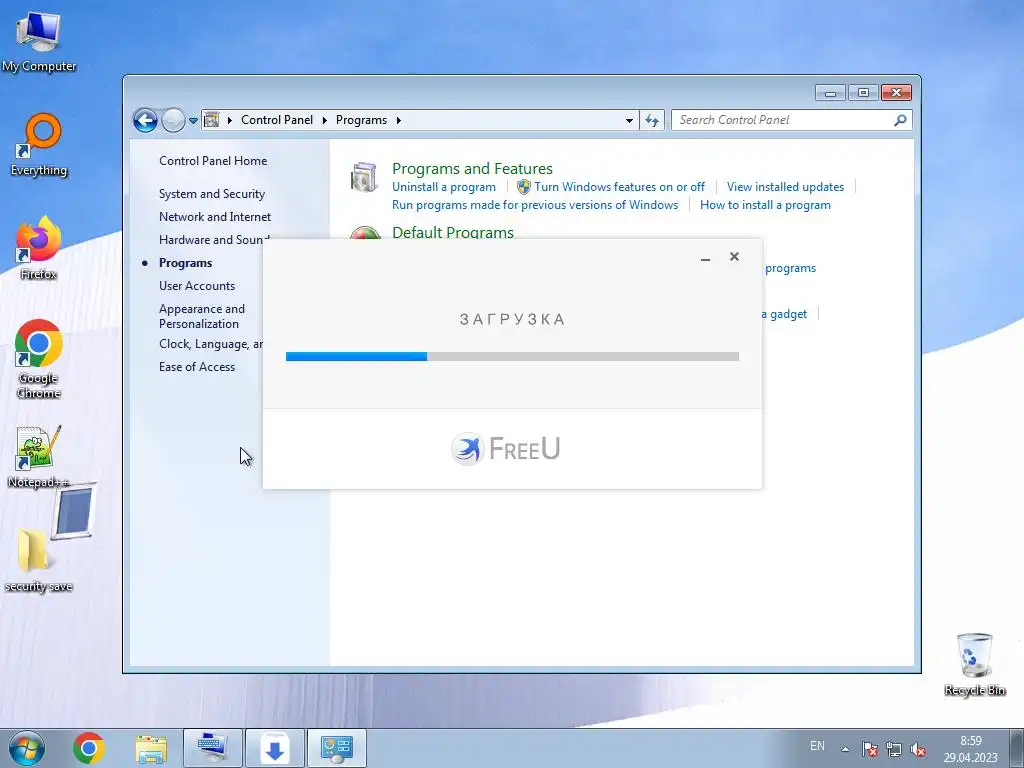Click the loading progress bar
The image size is (1024, 768).
tap(512, 357)
